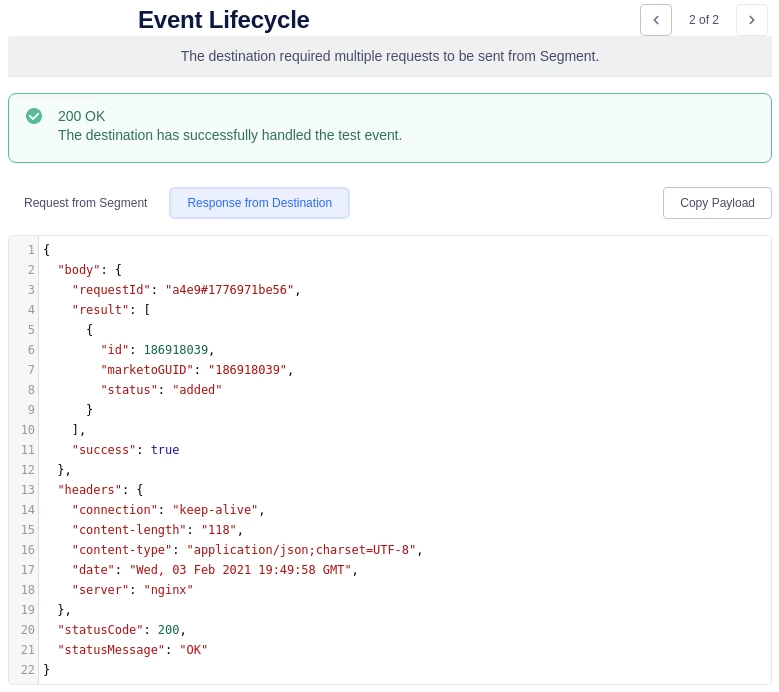The height and width of the screenshot is (692, 779).
Task: Click the statusMessage value "OK"
Action: [194, 650]
